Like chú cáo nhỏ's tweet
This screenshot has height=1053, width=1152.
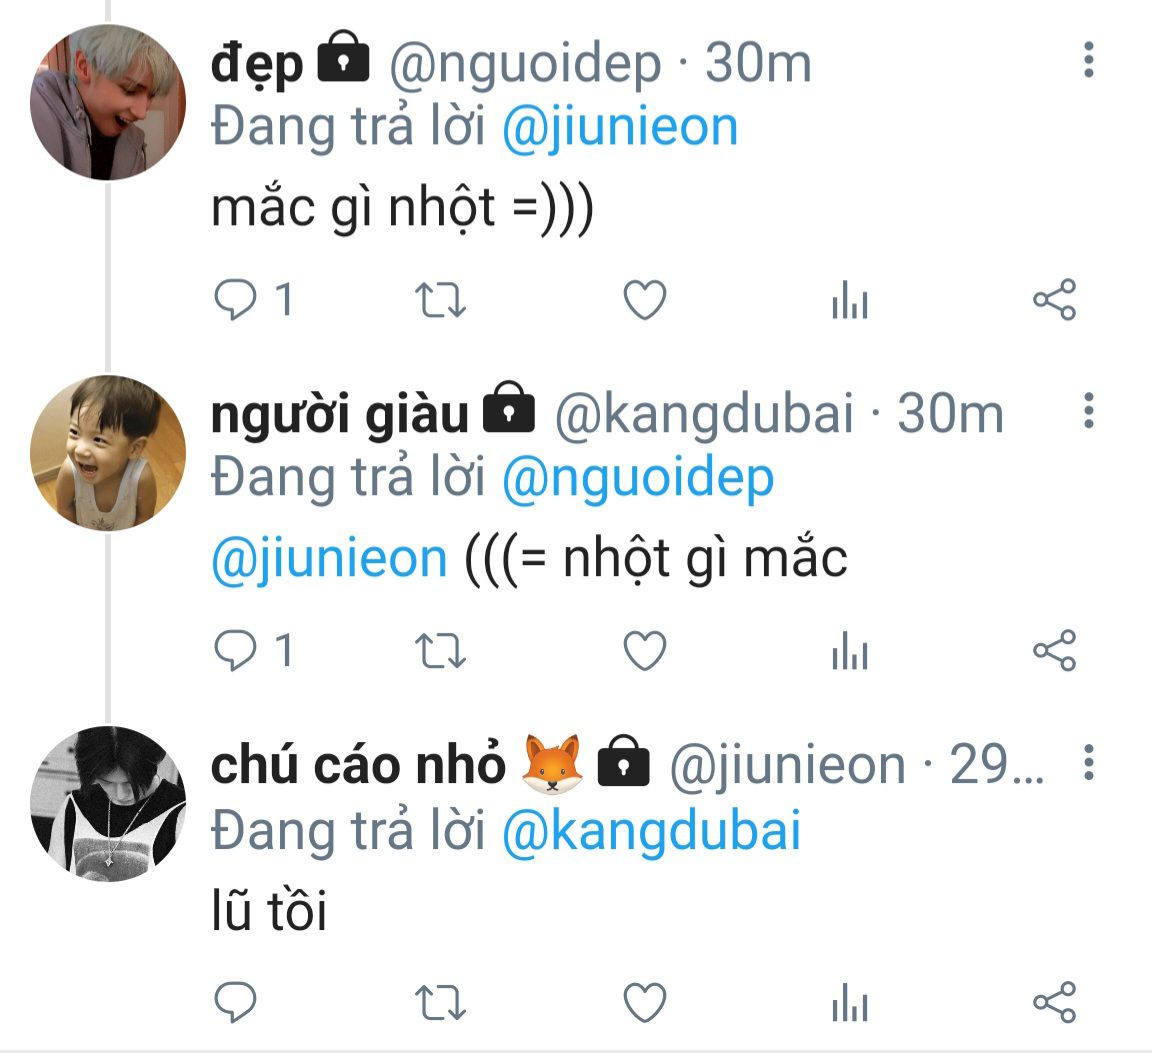coord(645,1002)
